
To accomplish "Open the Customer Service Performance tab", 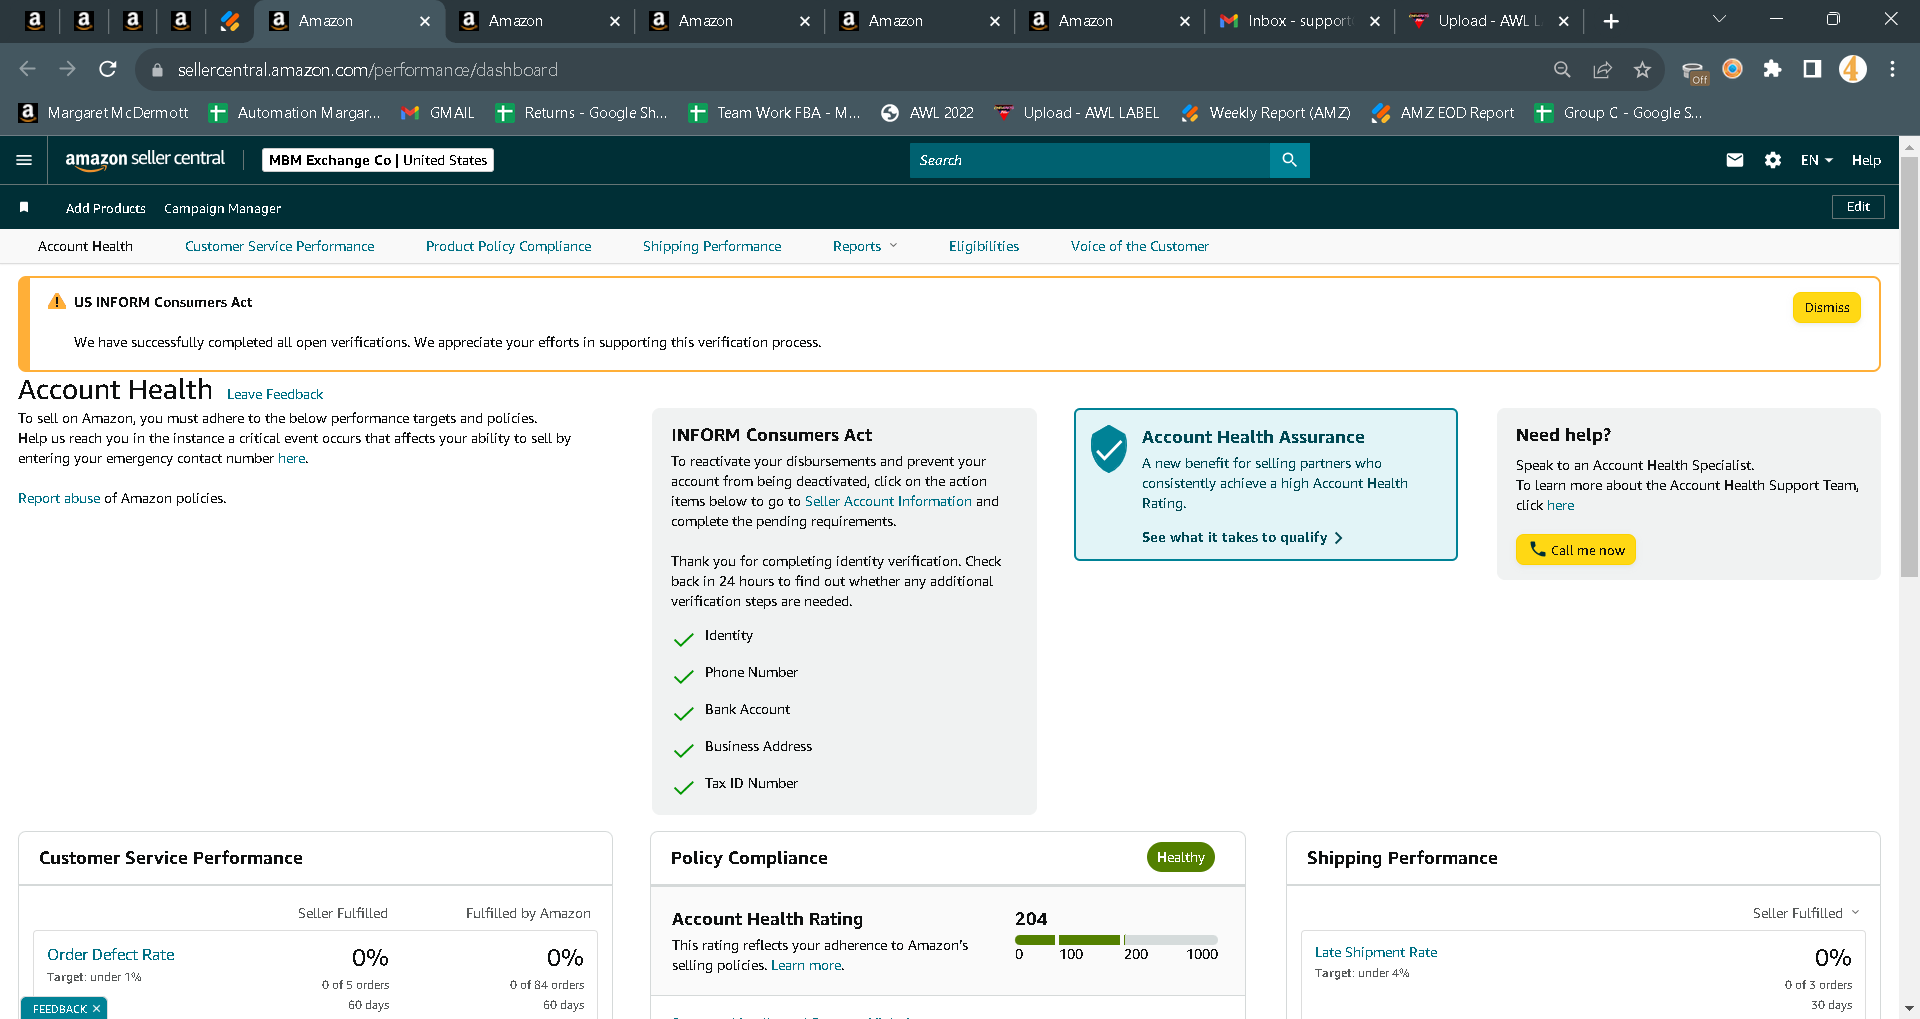I will (280, 246).
